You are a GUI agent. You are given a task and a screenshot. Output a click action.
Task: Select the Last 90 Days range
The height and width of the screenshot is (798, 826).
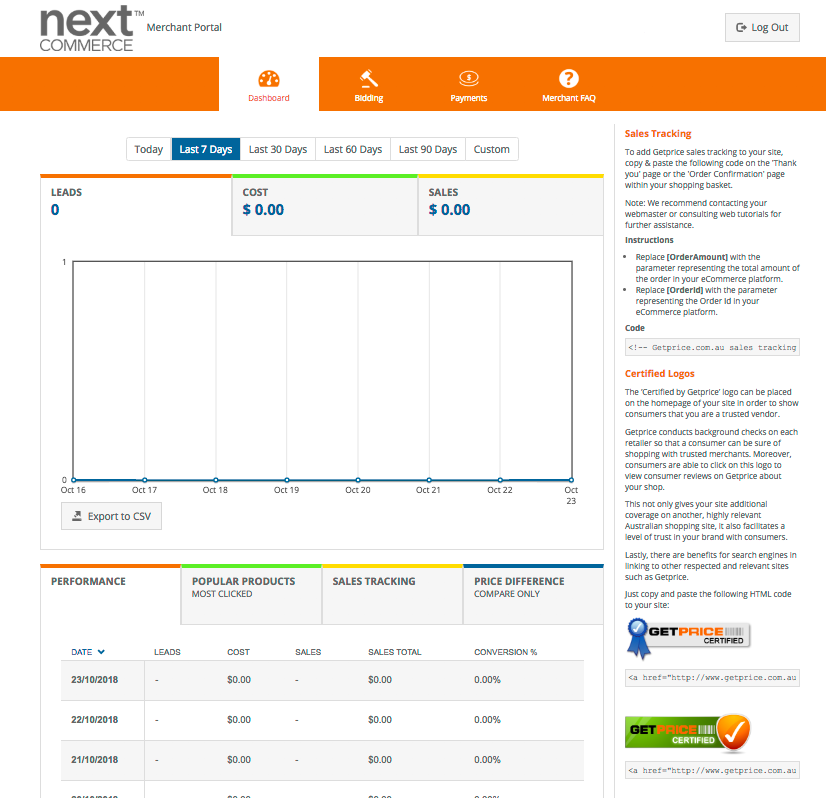pyautogui.click(x=427, y=150)
